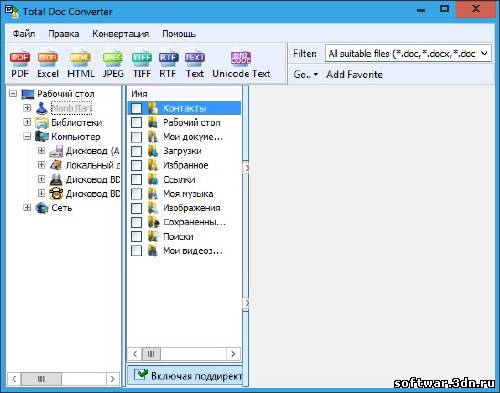Image resolution: width=500 pixels, height=393 pixels.
Task: Click file list scrollbar left arrow
Action: click(x=135, y=354)
